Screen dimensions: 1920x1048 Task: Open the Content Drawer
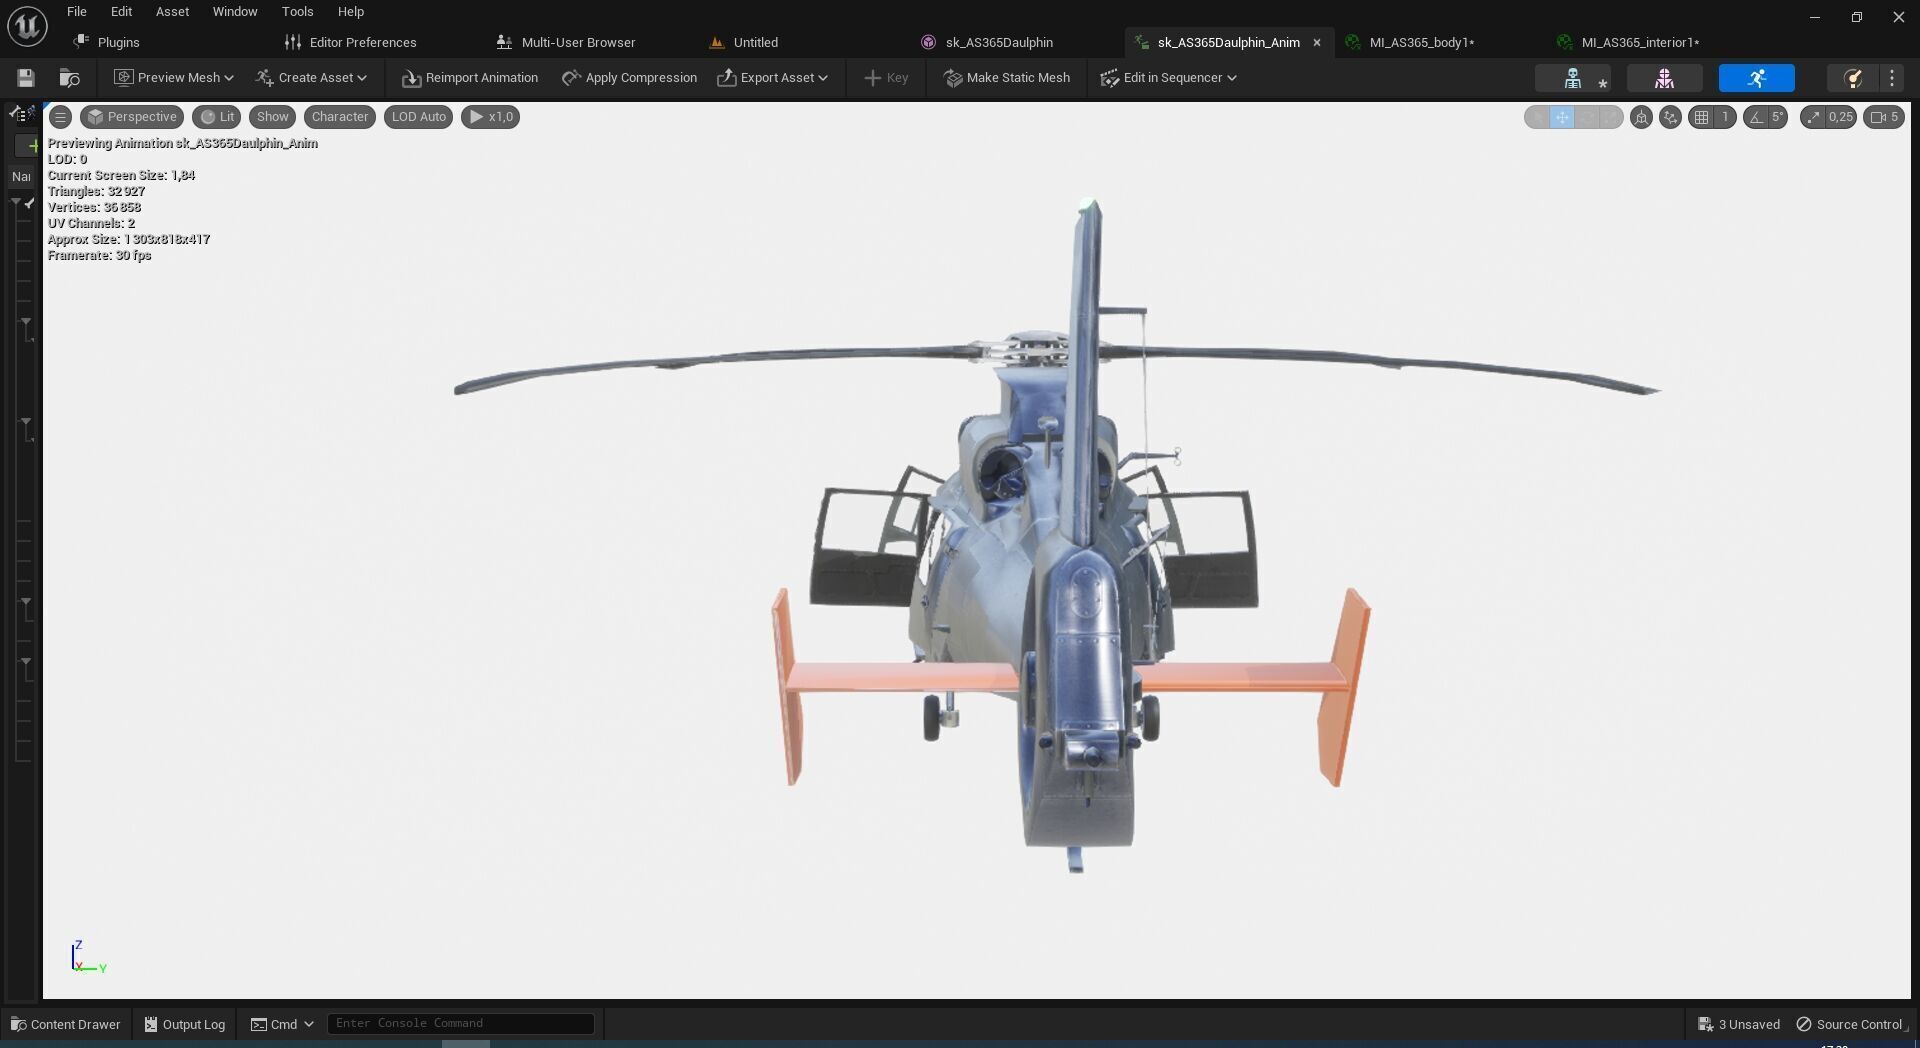coord(66,1024)
